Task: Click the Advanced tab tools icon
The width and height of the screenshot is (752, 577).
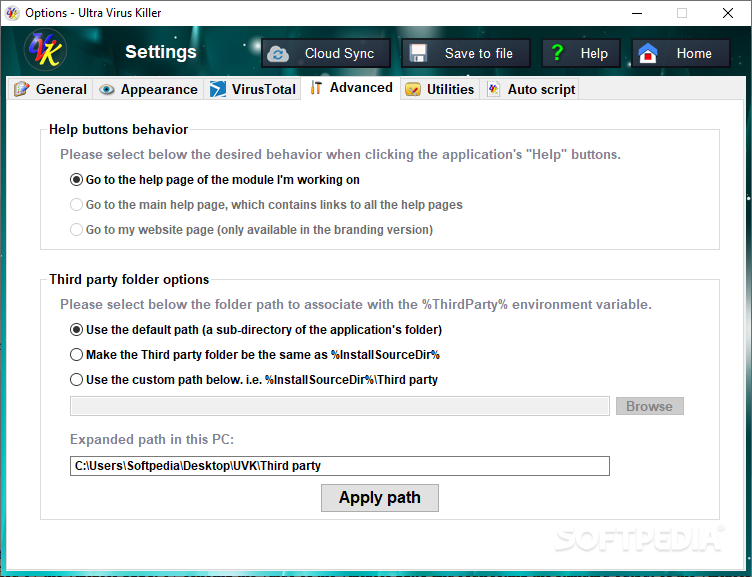Action: coord(316,88)
